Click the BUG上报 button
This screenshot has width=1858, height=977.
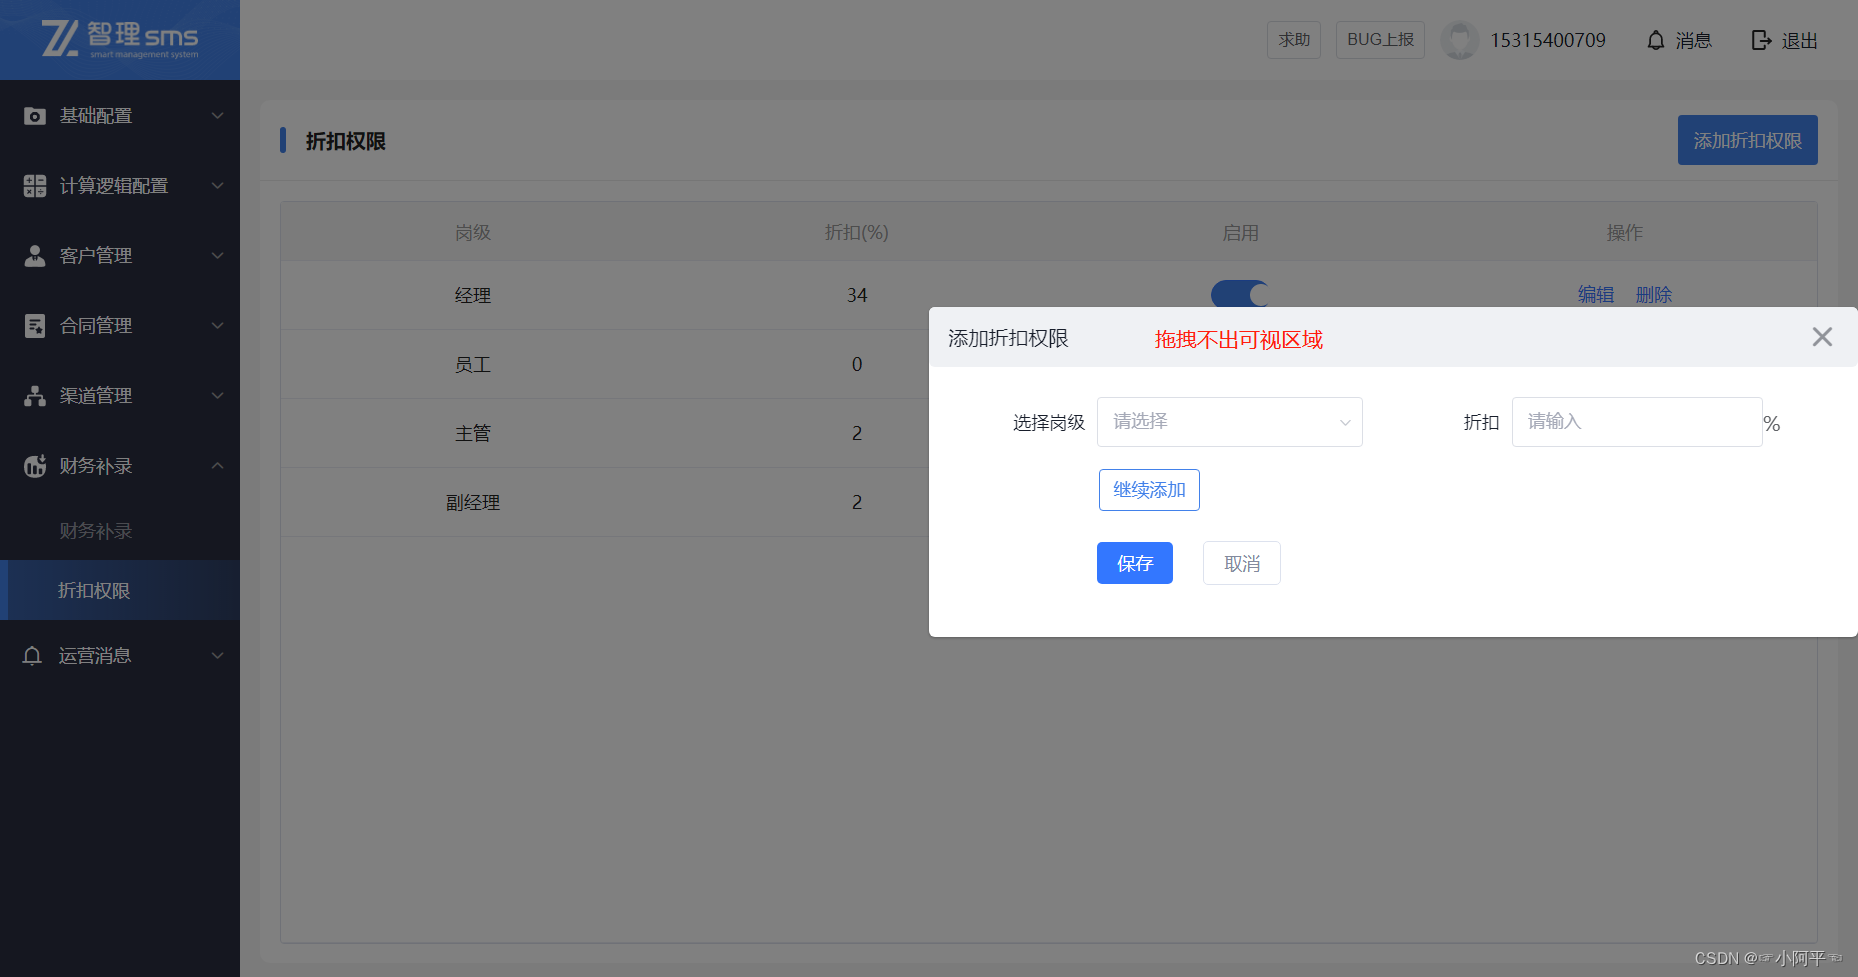[x=1380, y=40]
